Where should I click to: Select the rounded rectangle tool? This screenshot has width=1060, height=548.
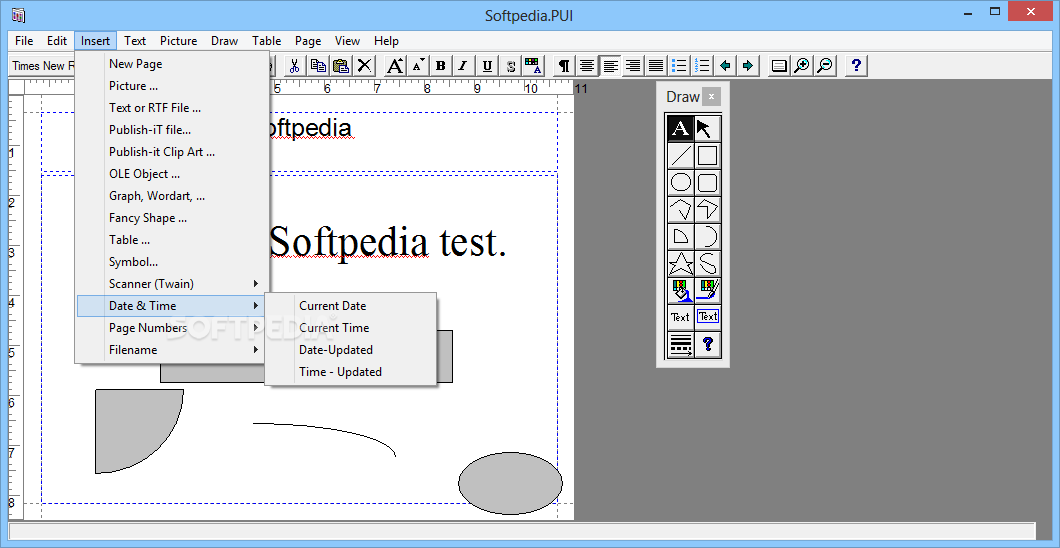707,182
